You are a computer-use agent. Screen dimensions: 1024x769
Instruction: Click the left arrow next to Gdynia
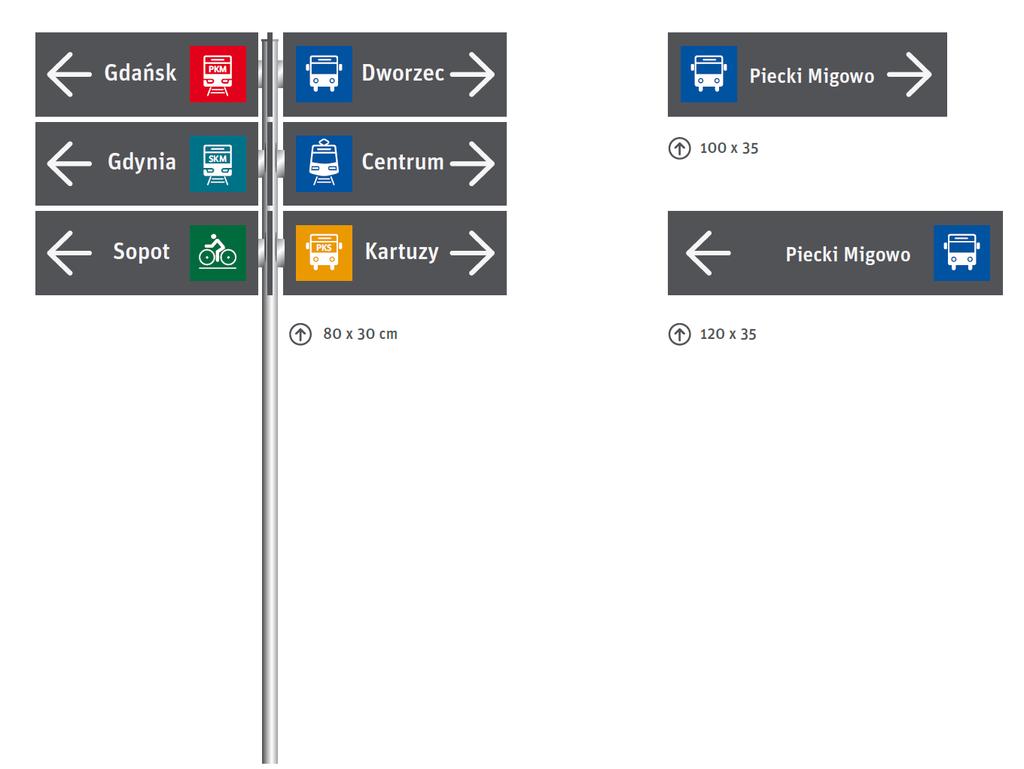point(68,164)
